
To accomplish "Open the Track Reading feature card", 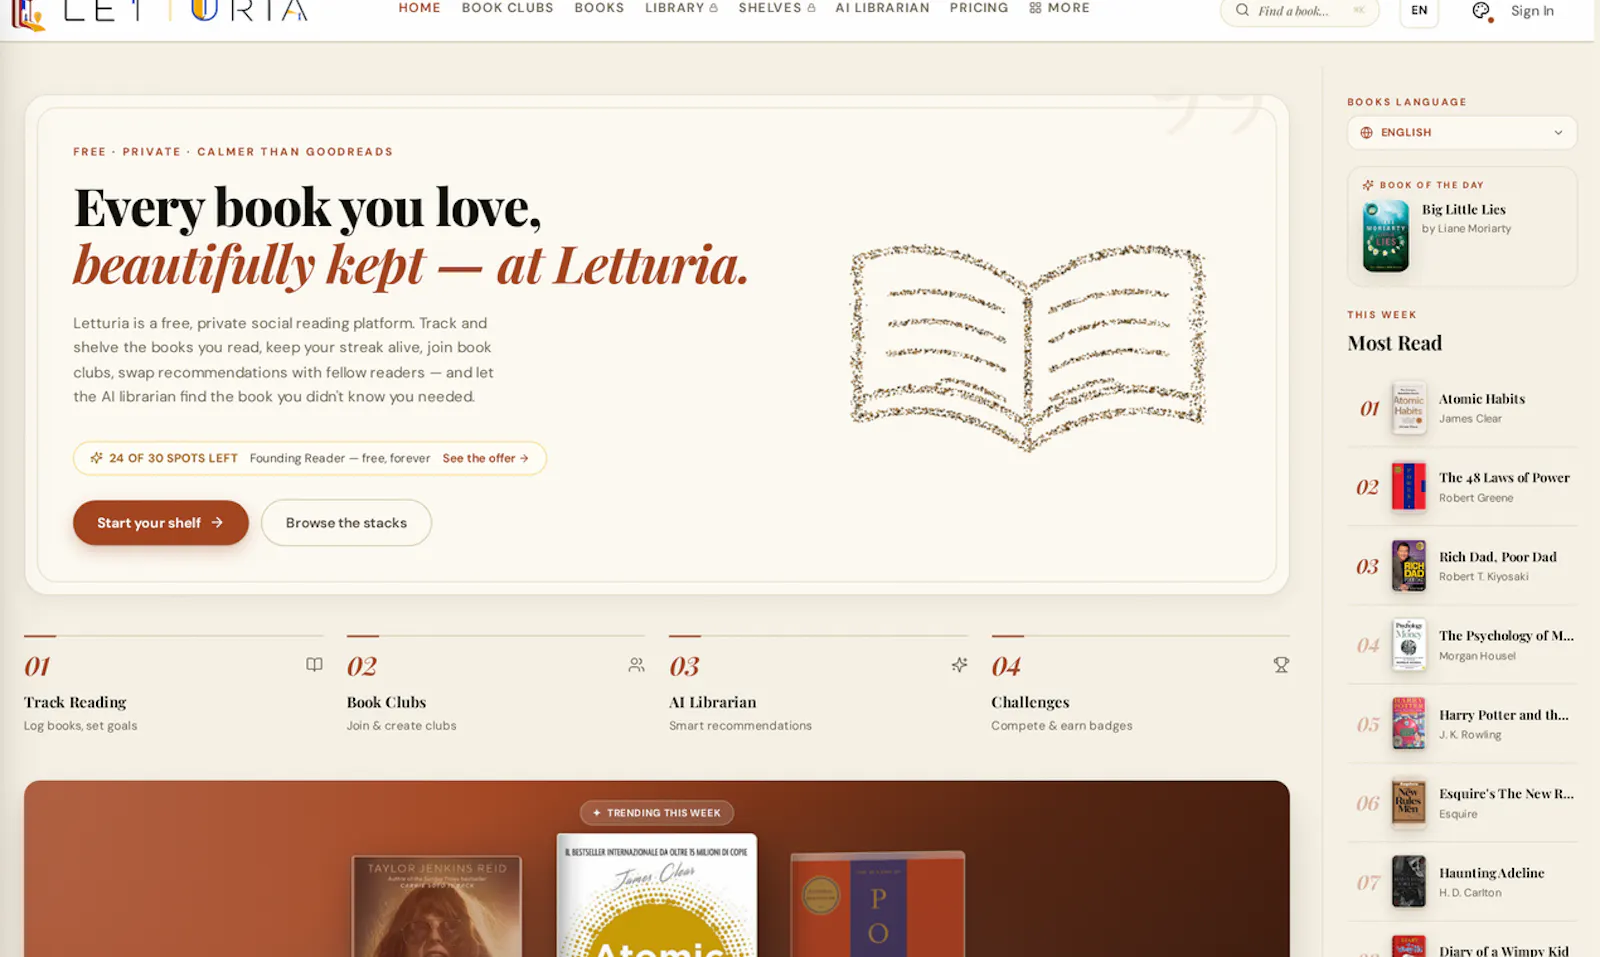I will (174, 686).
